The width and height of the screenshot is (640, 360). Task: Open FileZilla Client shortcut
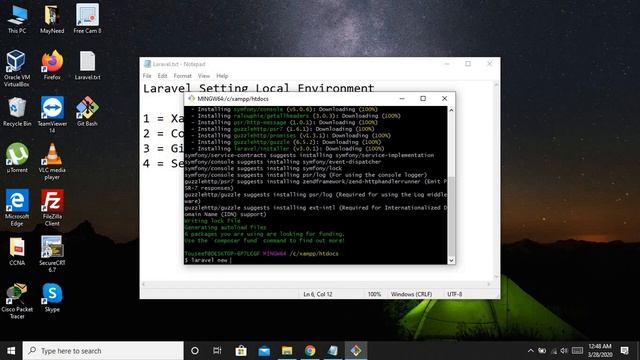(x=52, y=208)
